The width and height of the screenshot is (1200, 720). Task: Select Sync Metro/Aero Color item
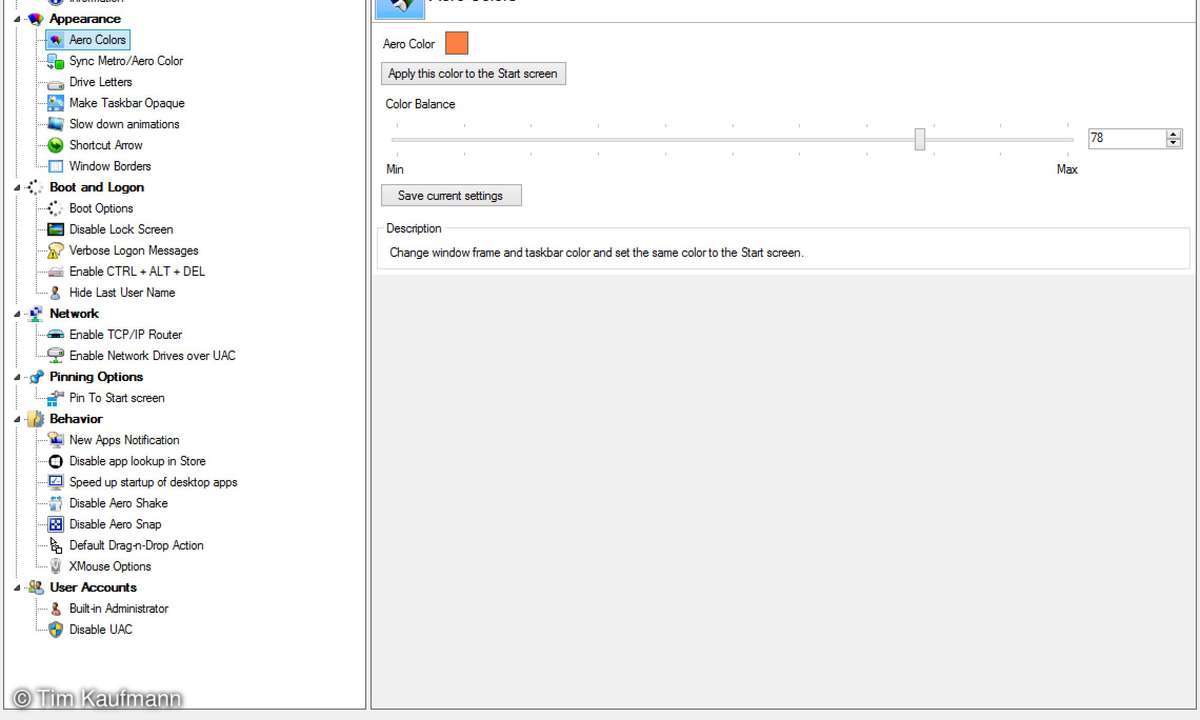(126, 61)
